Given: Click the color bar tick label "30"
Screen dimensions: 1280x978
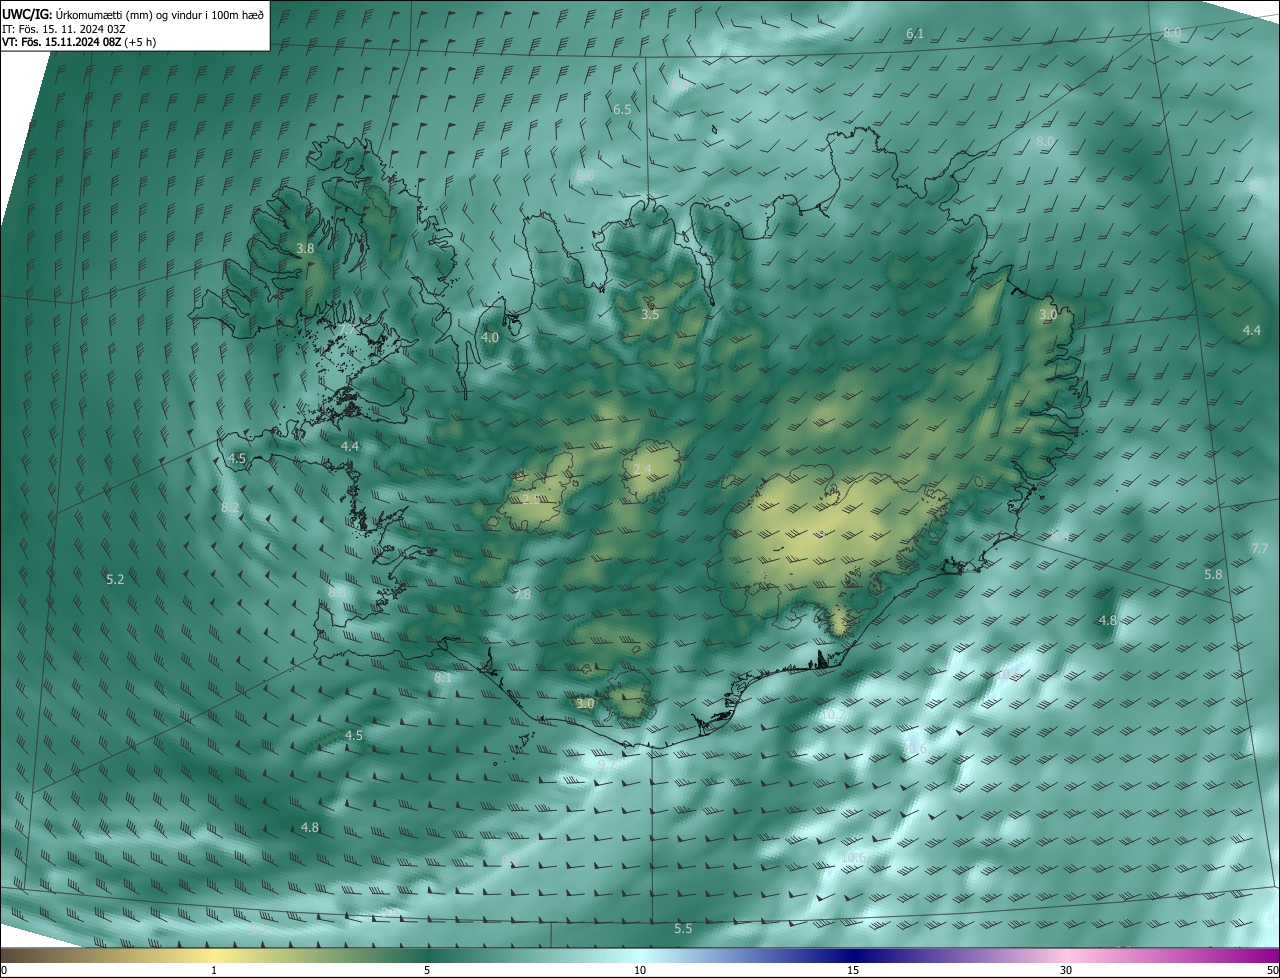Looking at the screenshot, I should pyautogui.click(x=1066, y=970).
